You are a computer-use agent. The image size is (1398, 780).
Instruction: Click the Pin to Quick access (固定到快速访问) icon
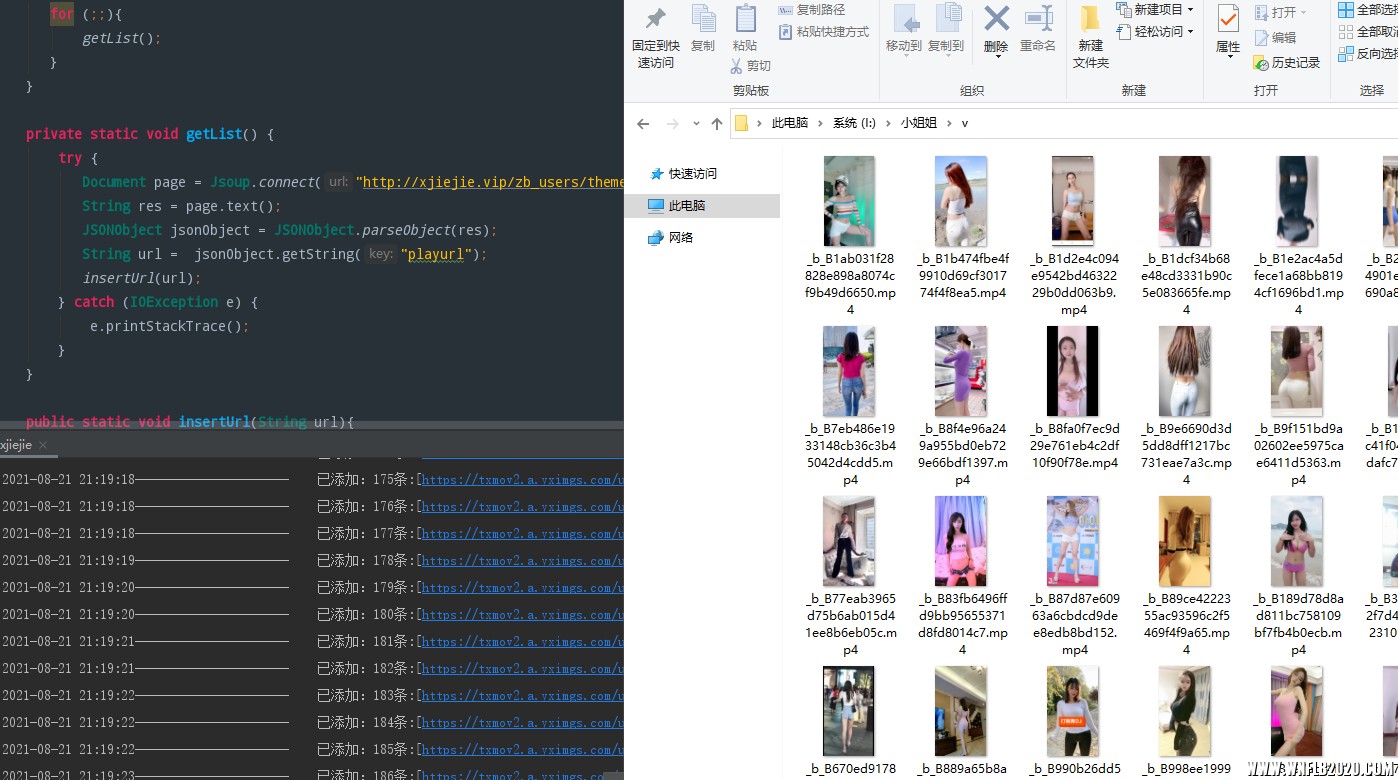[x=655, y=20]
